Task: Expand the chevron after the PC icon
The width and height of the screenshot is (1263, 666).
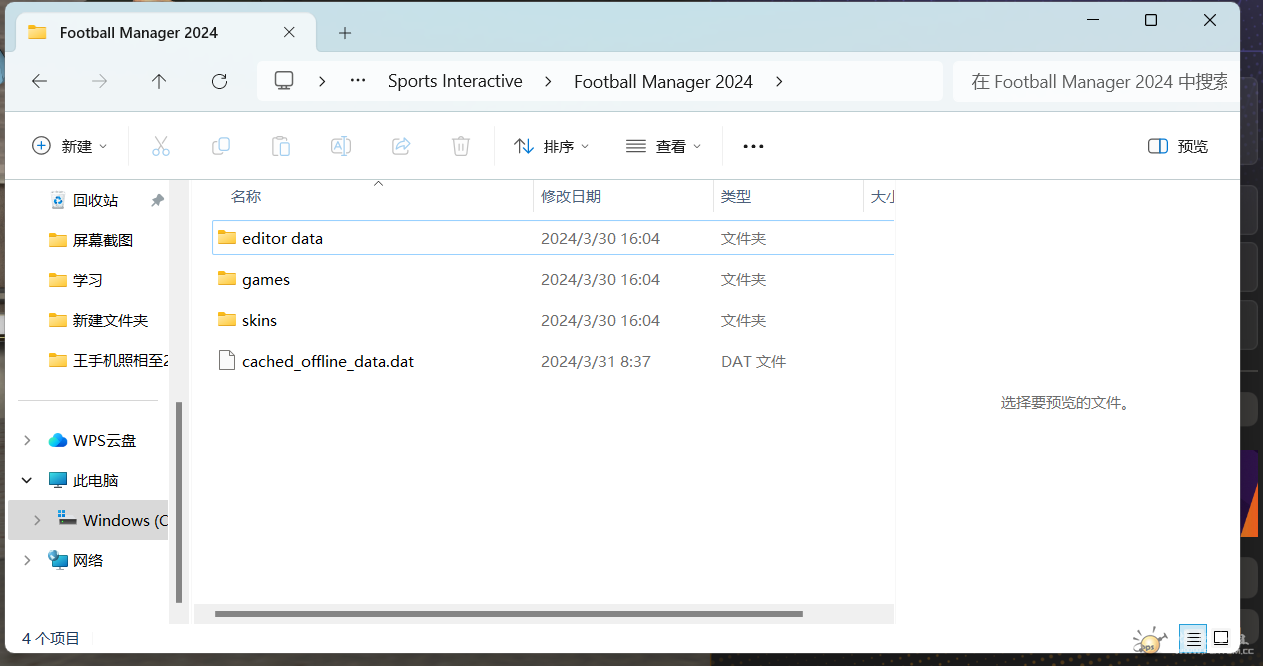Action: pyautogui.click(x=322, y=81)
